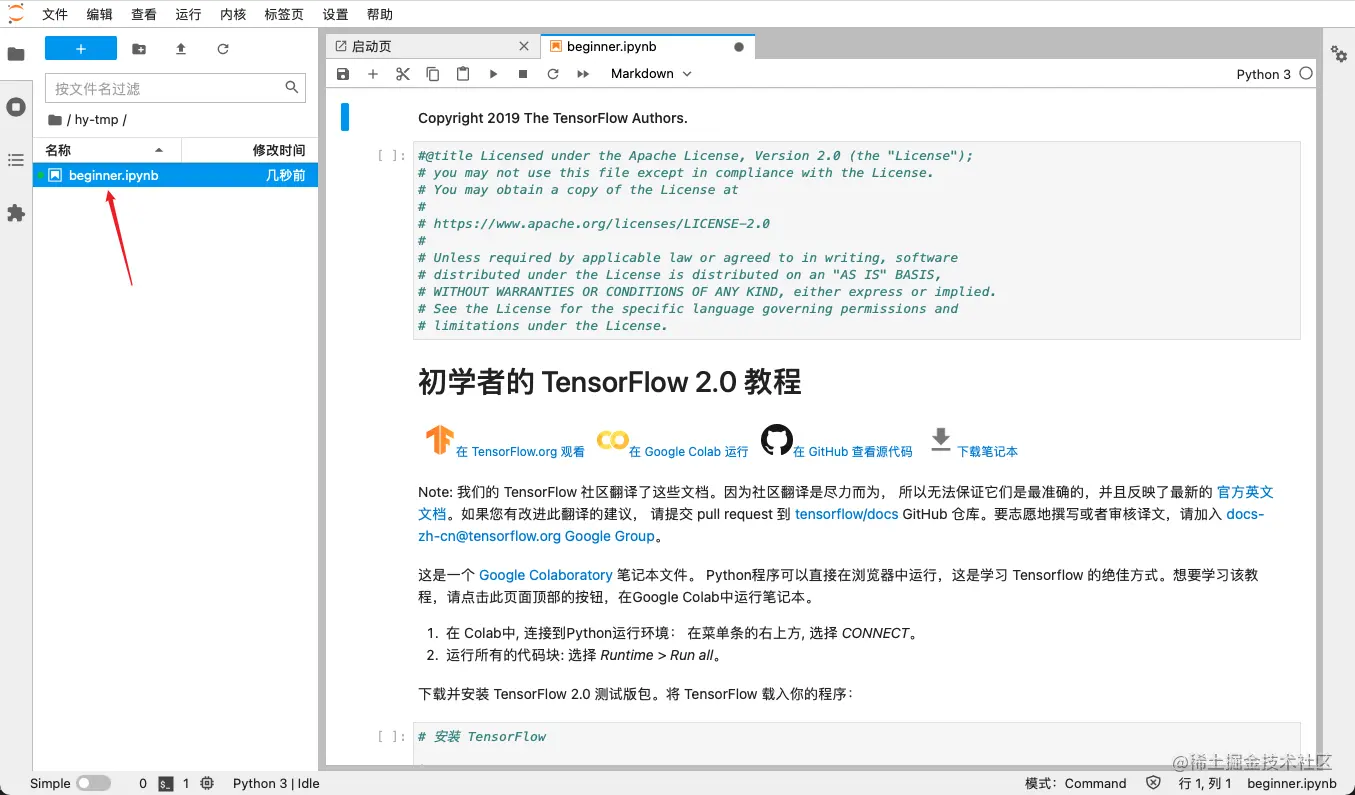Click the root folder breadcrumb icon
The image size is (1355, 795).
pos(55,120)
